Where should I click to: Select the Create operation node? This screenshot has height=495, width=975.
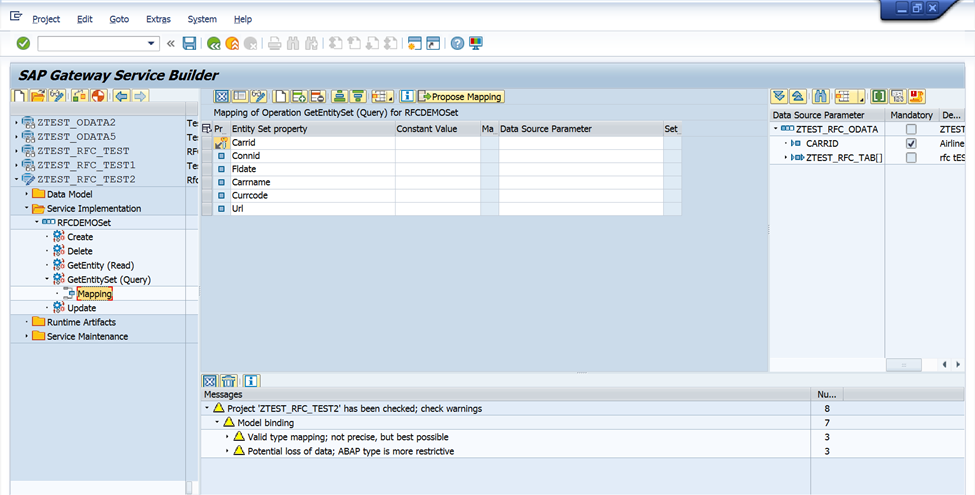[x=80, y=237]
